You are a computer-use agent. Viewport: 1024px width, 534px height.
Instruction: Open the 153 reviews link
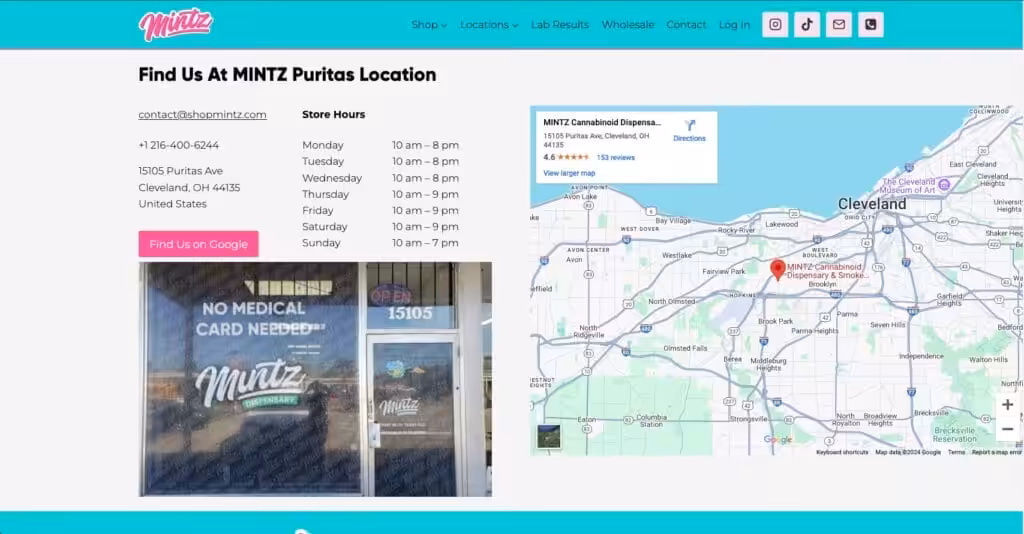coord(616,157)
